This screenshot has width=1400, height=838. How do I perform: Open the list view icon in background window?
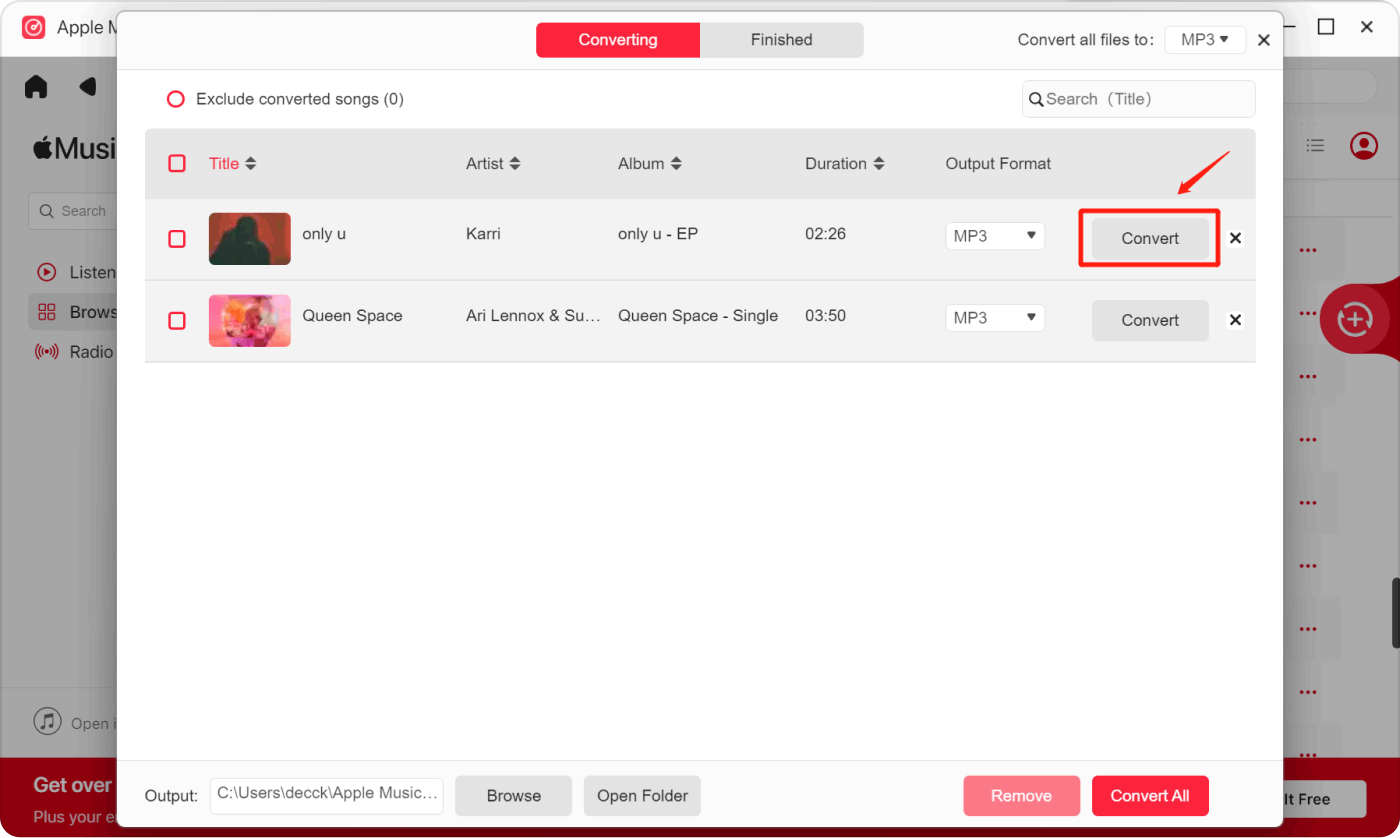pyautogui.click(x=1316, y=146)
